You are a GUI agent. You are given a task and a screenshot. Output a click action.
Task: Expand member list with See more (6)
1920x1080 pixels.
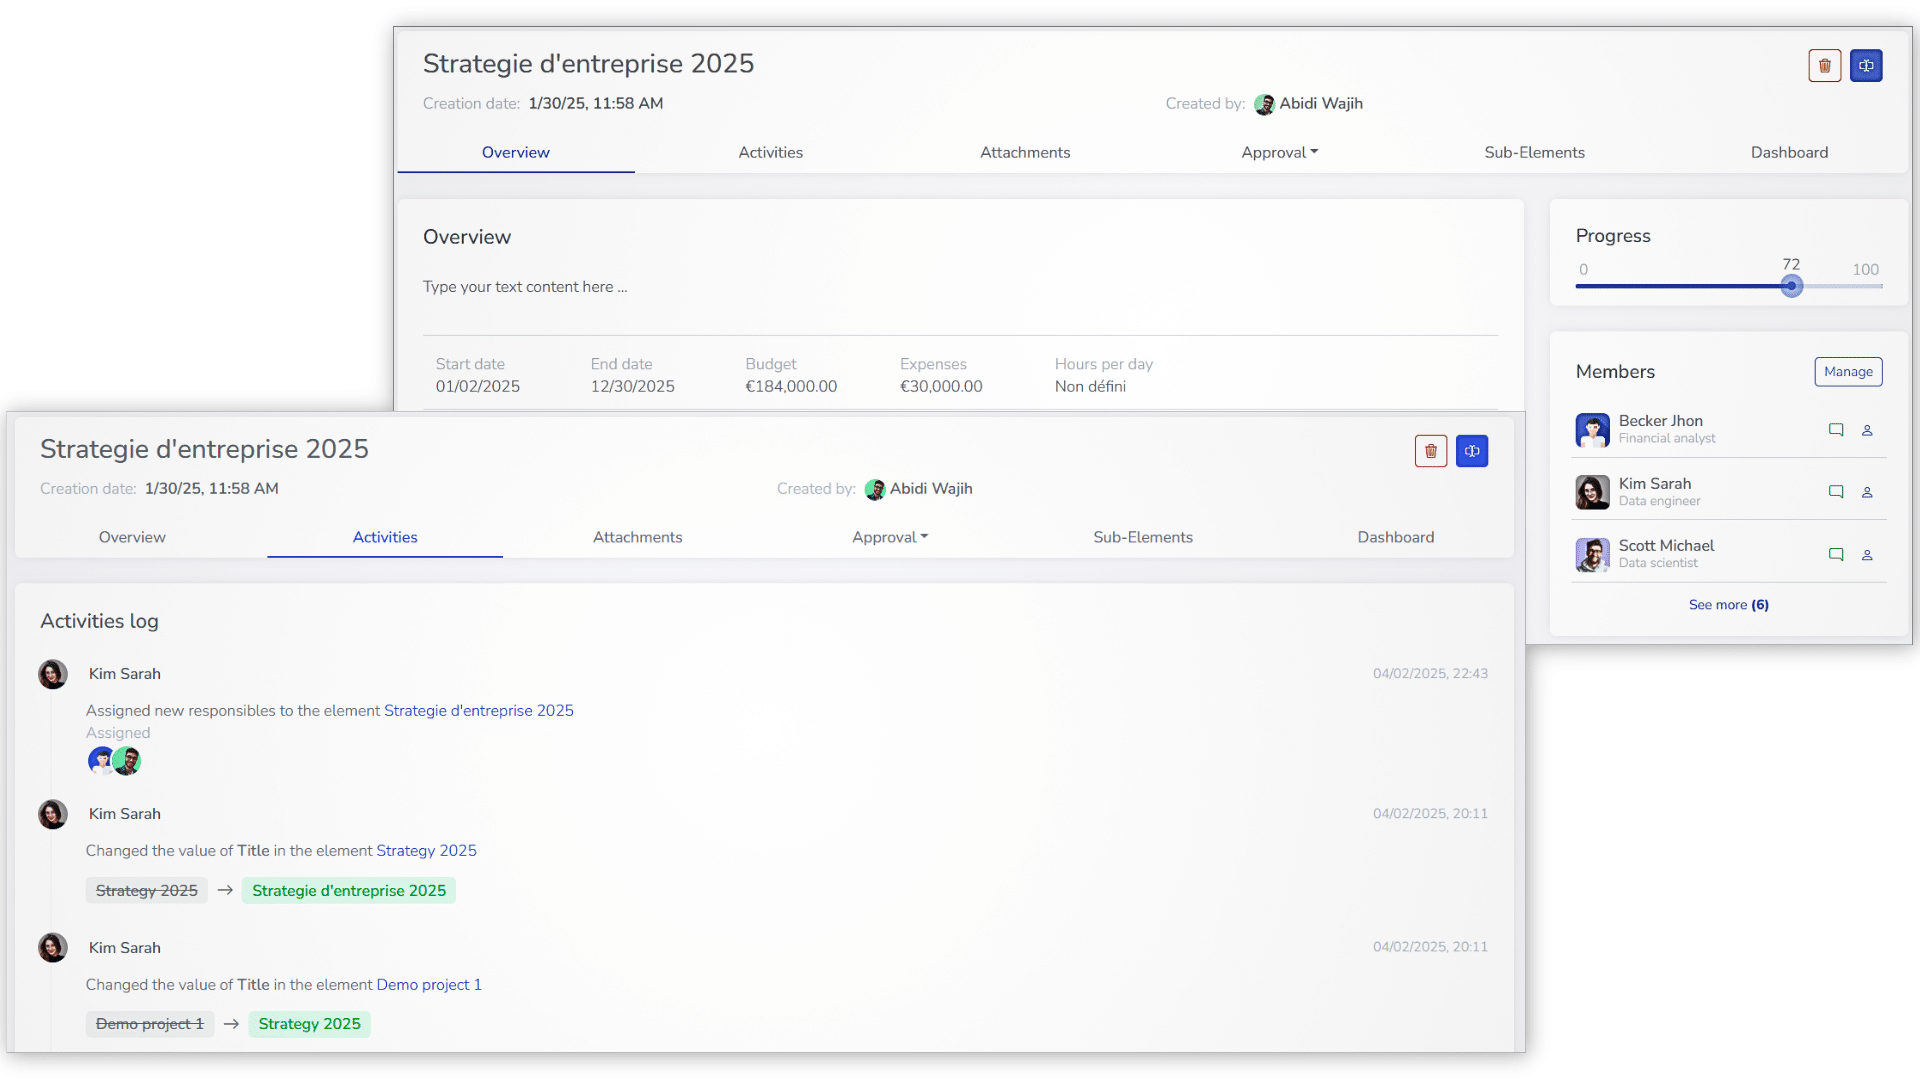coord(1728,605)
